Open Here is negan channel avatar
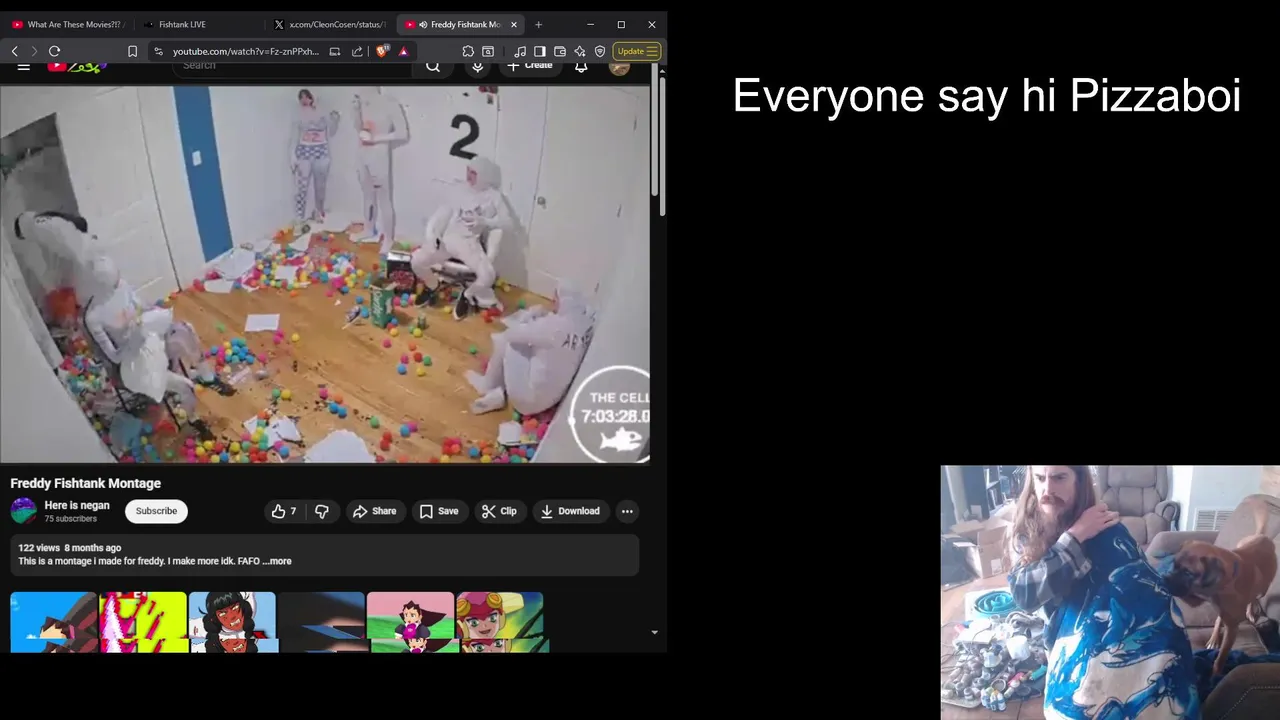 pyautogui.click(x=23, y=511)
